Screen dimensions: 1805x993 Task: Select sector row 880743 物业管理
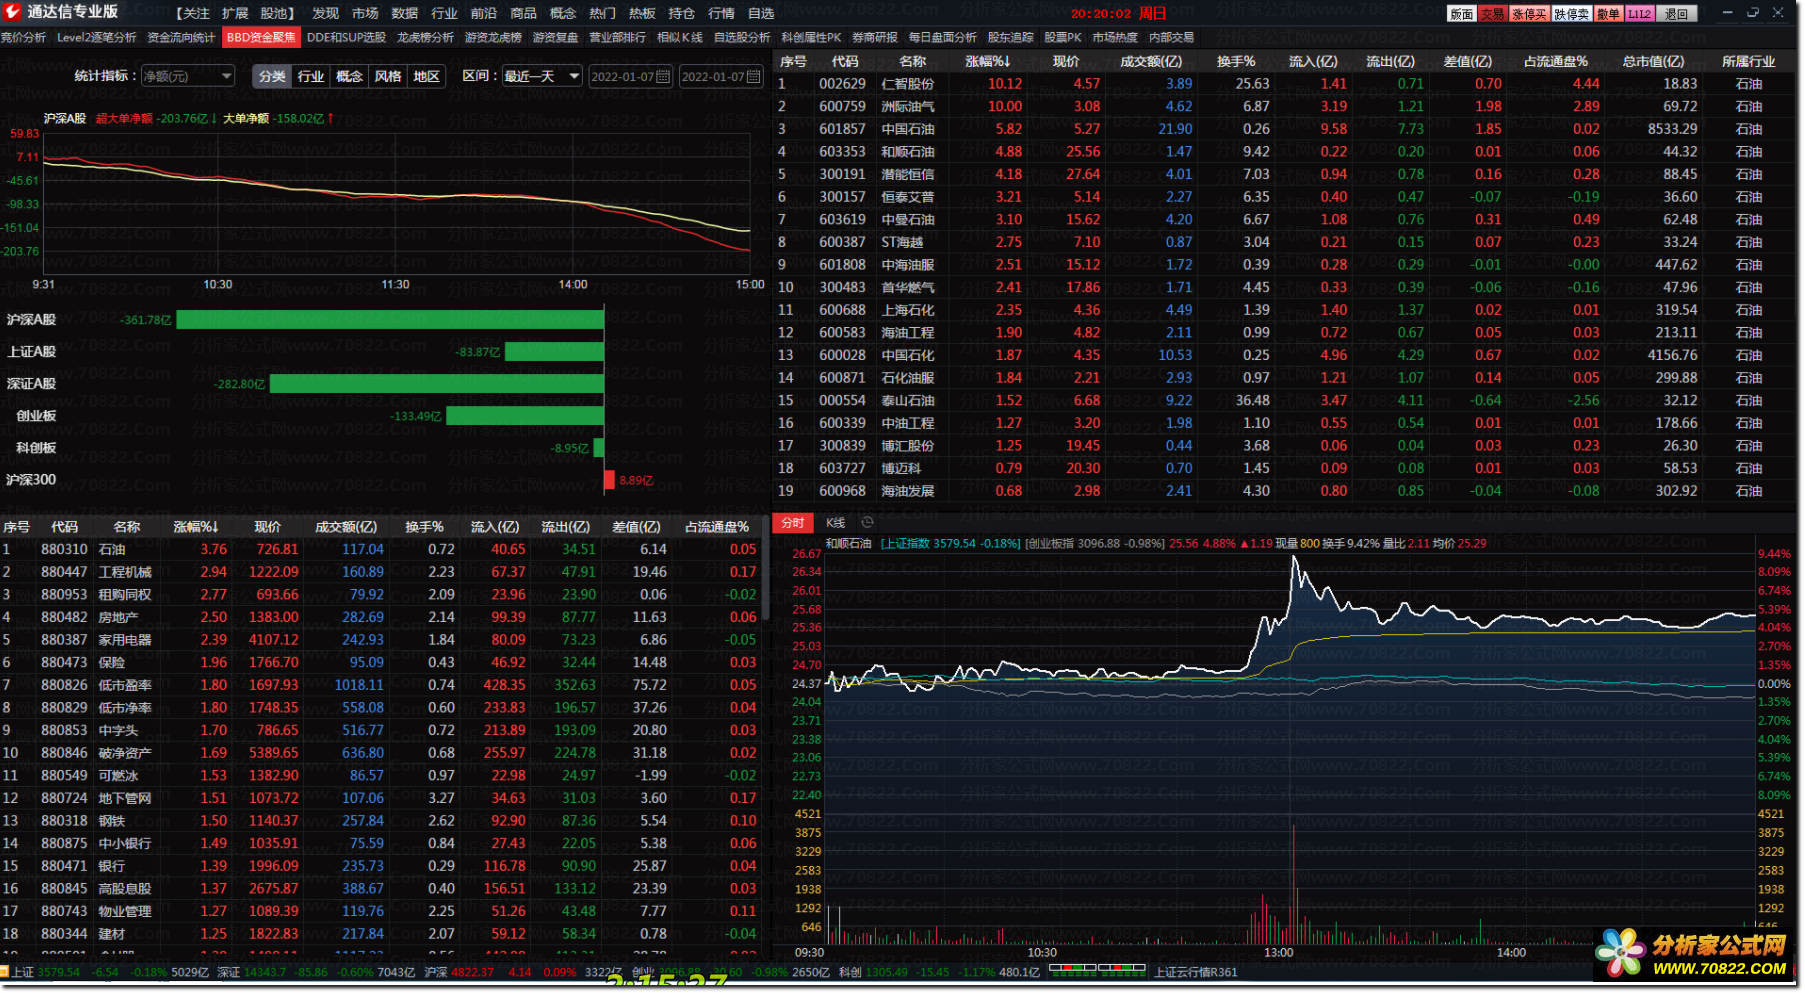(x=380, y=911)
